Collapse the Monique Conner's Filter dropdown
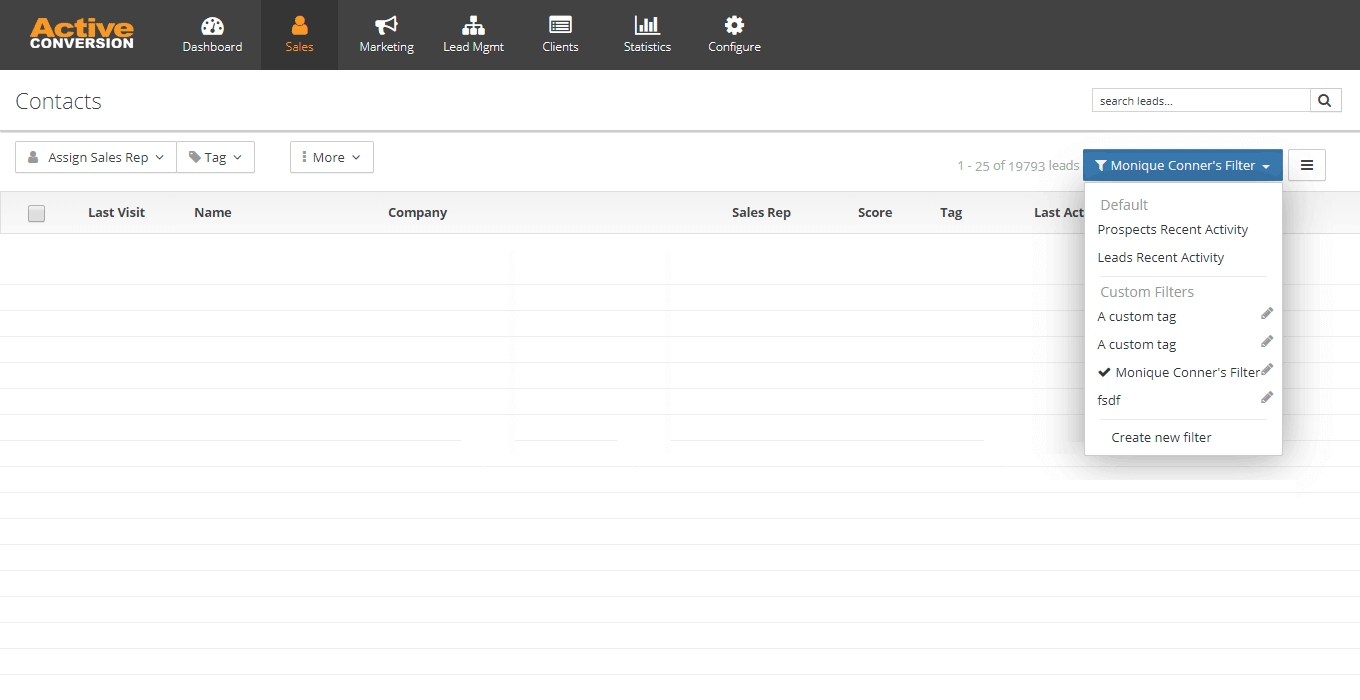The image size is (1360, 700). 1183,165
